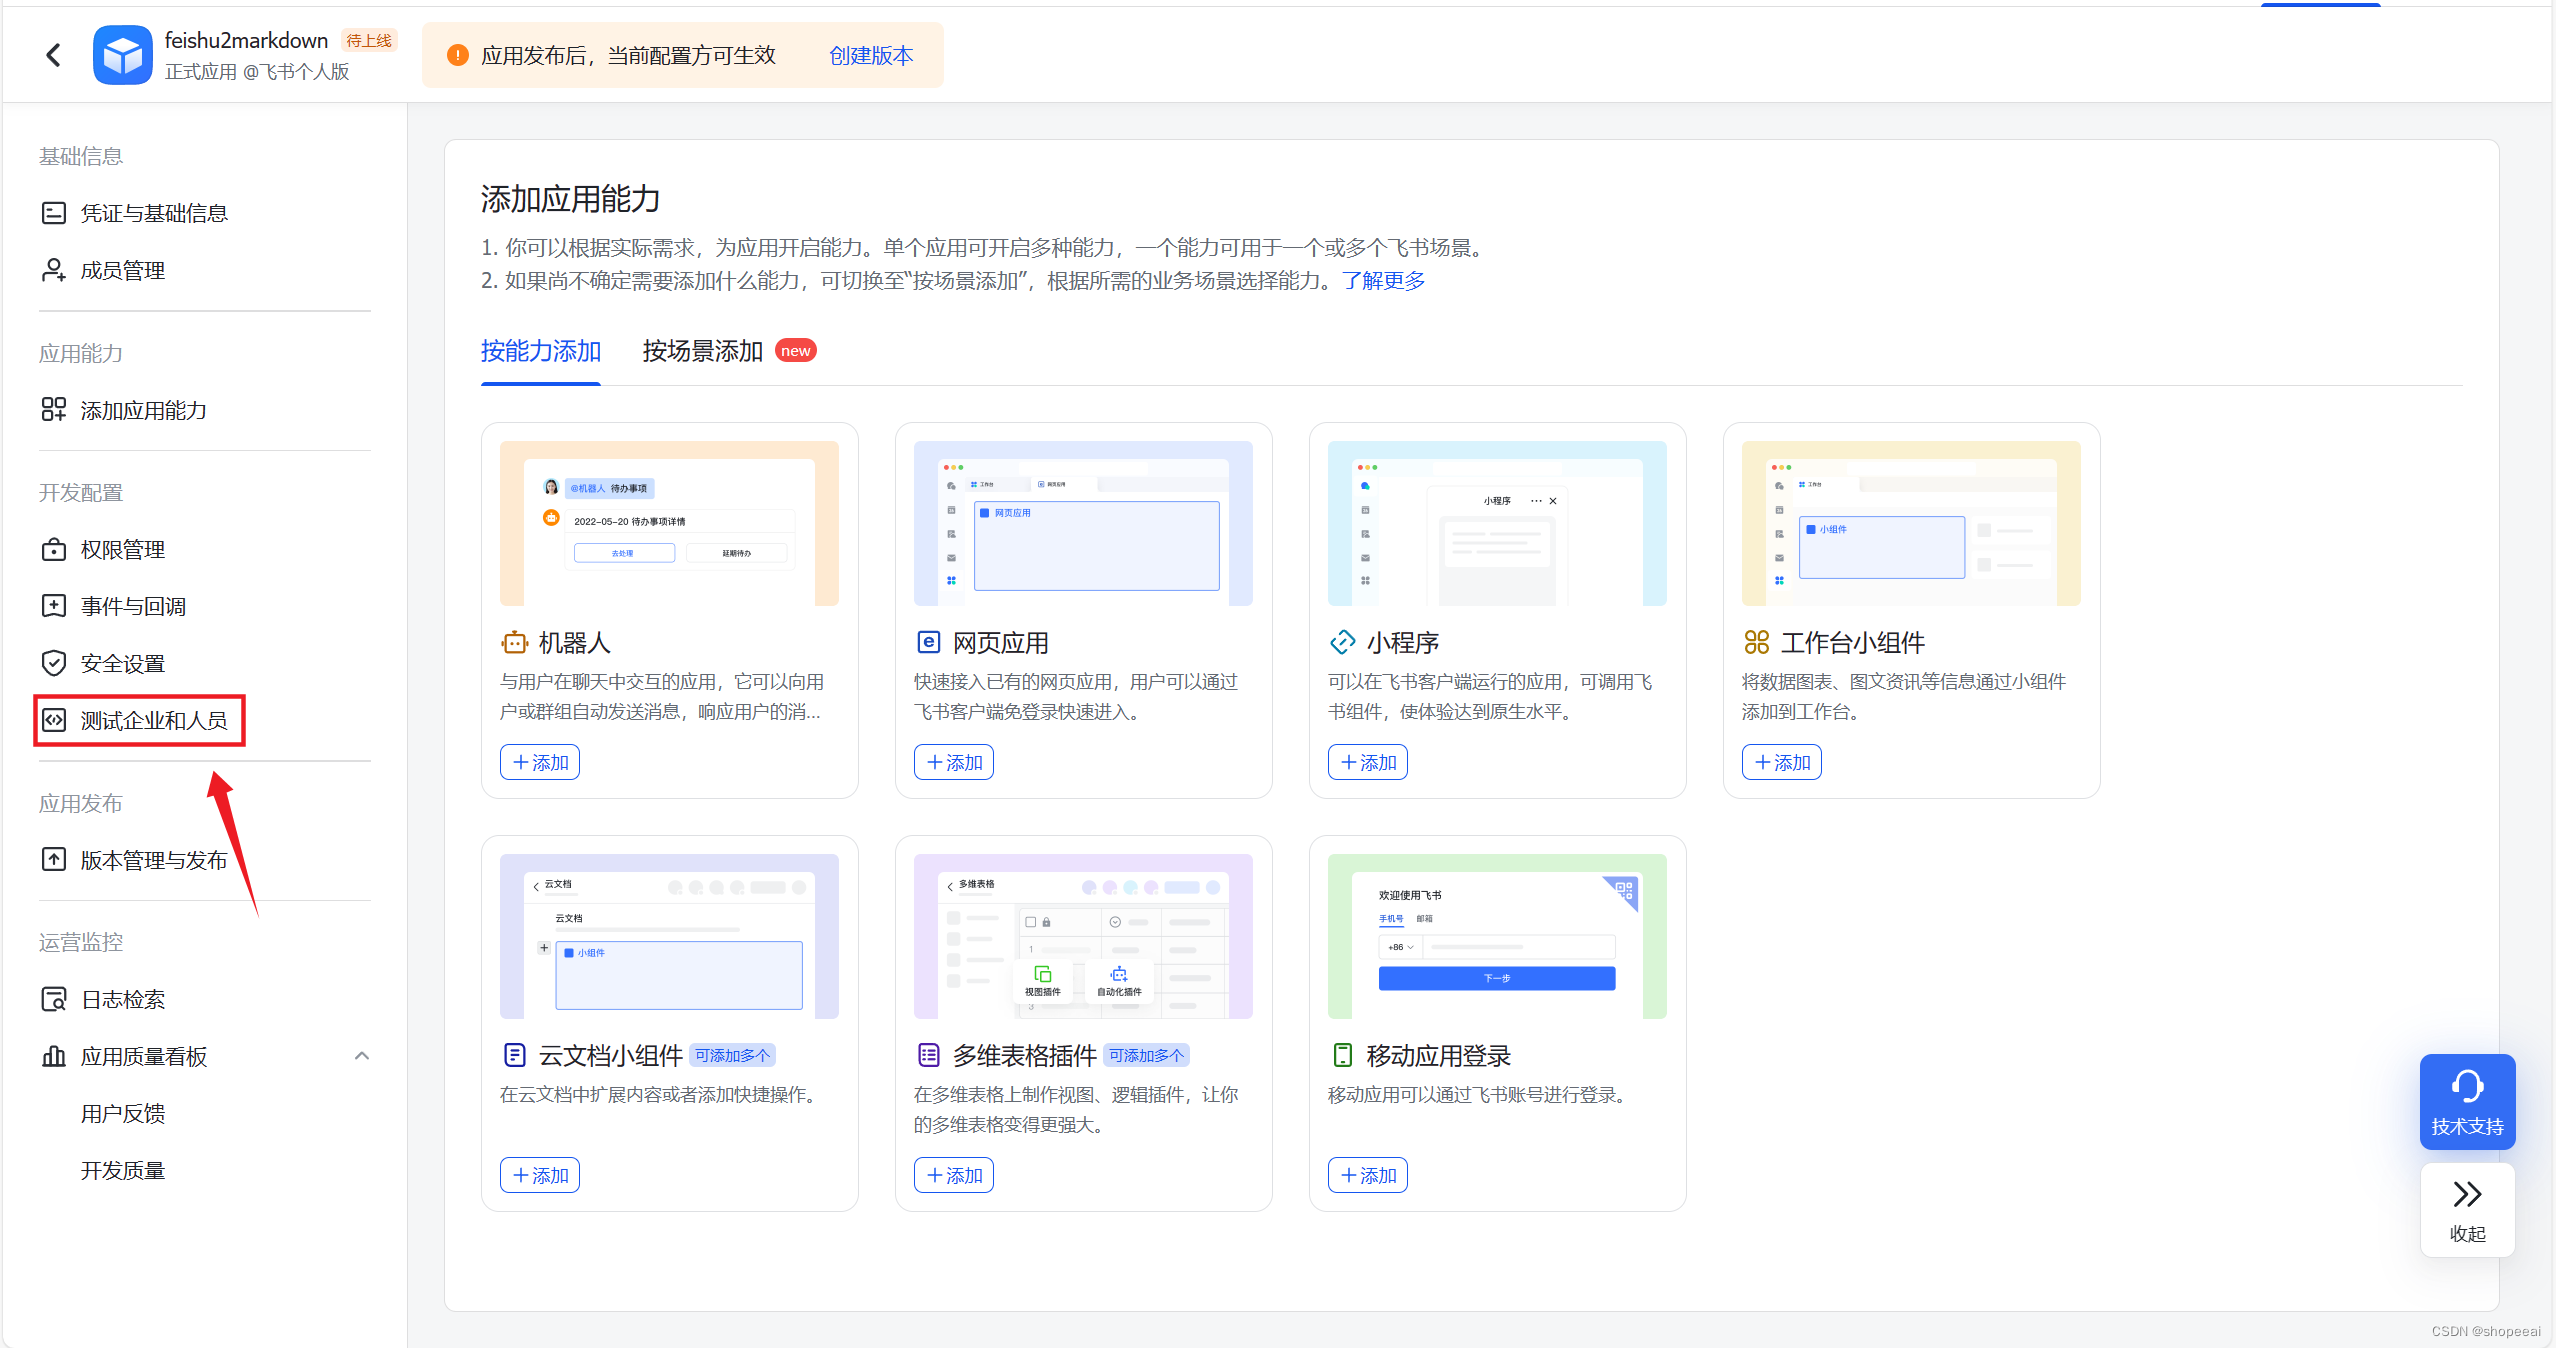The width and height of the screenshot is (2556, 1348).
Task: Click the back arrow icon
Action: (54, 55)
